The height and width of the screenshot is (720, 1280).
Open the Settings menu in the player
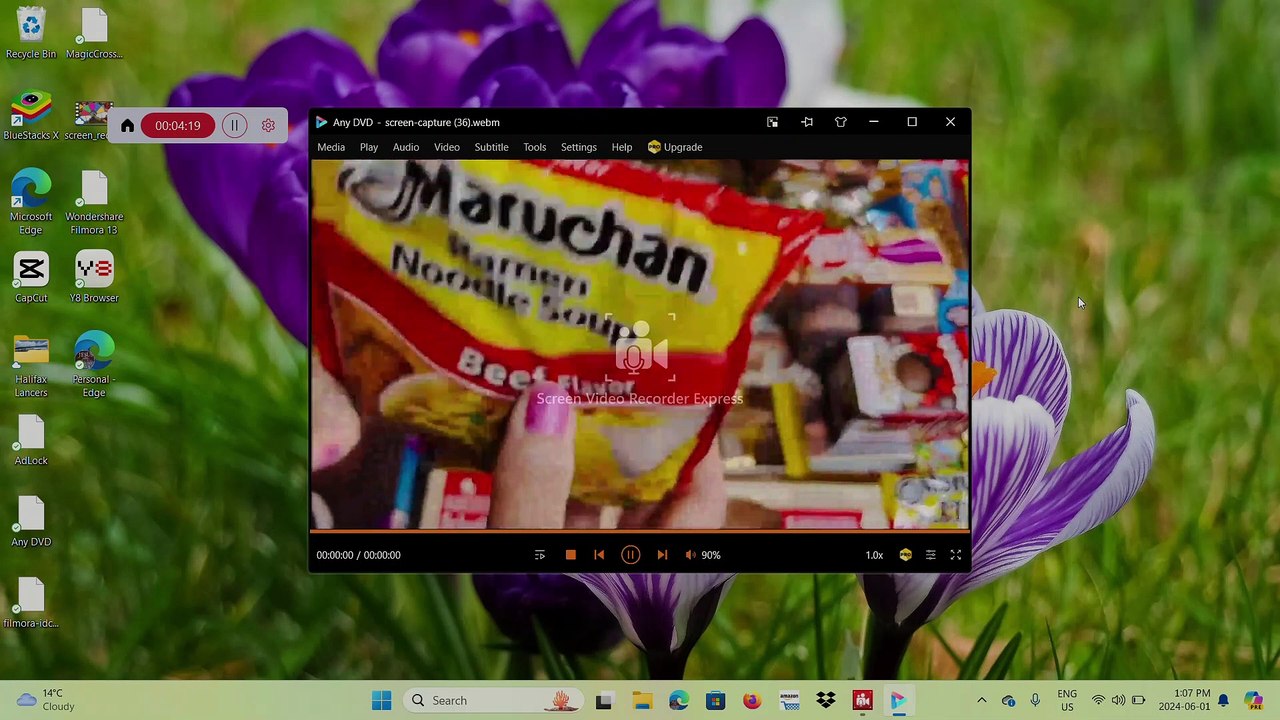[x=579, y=147]
